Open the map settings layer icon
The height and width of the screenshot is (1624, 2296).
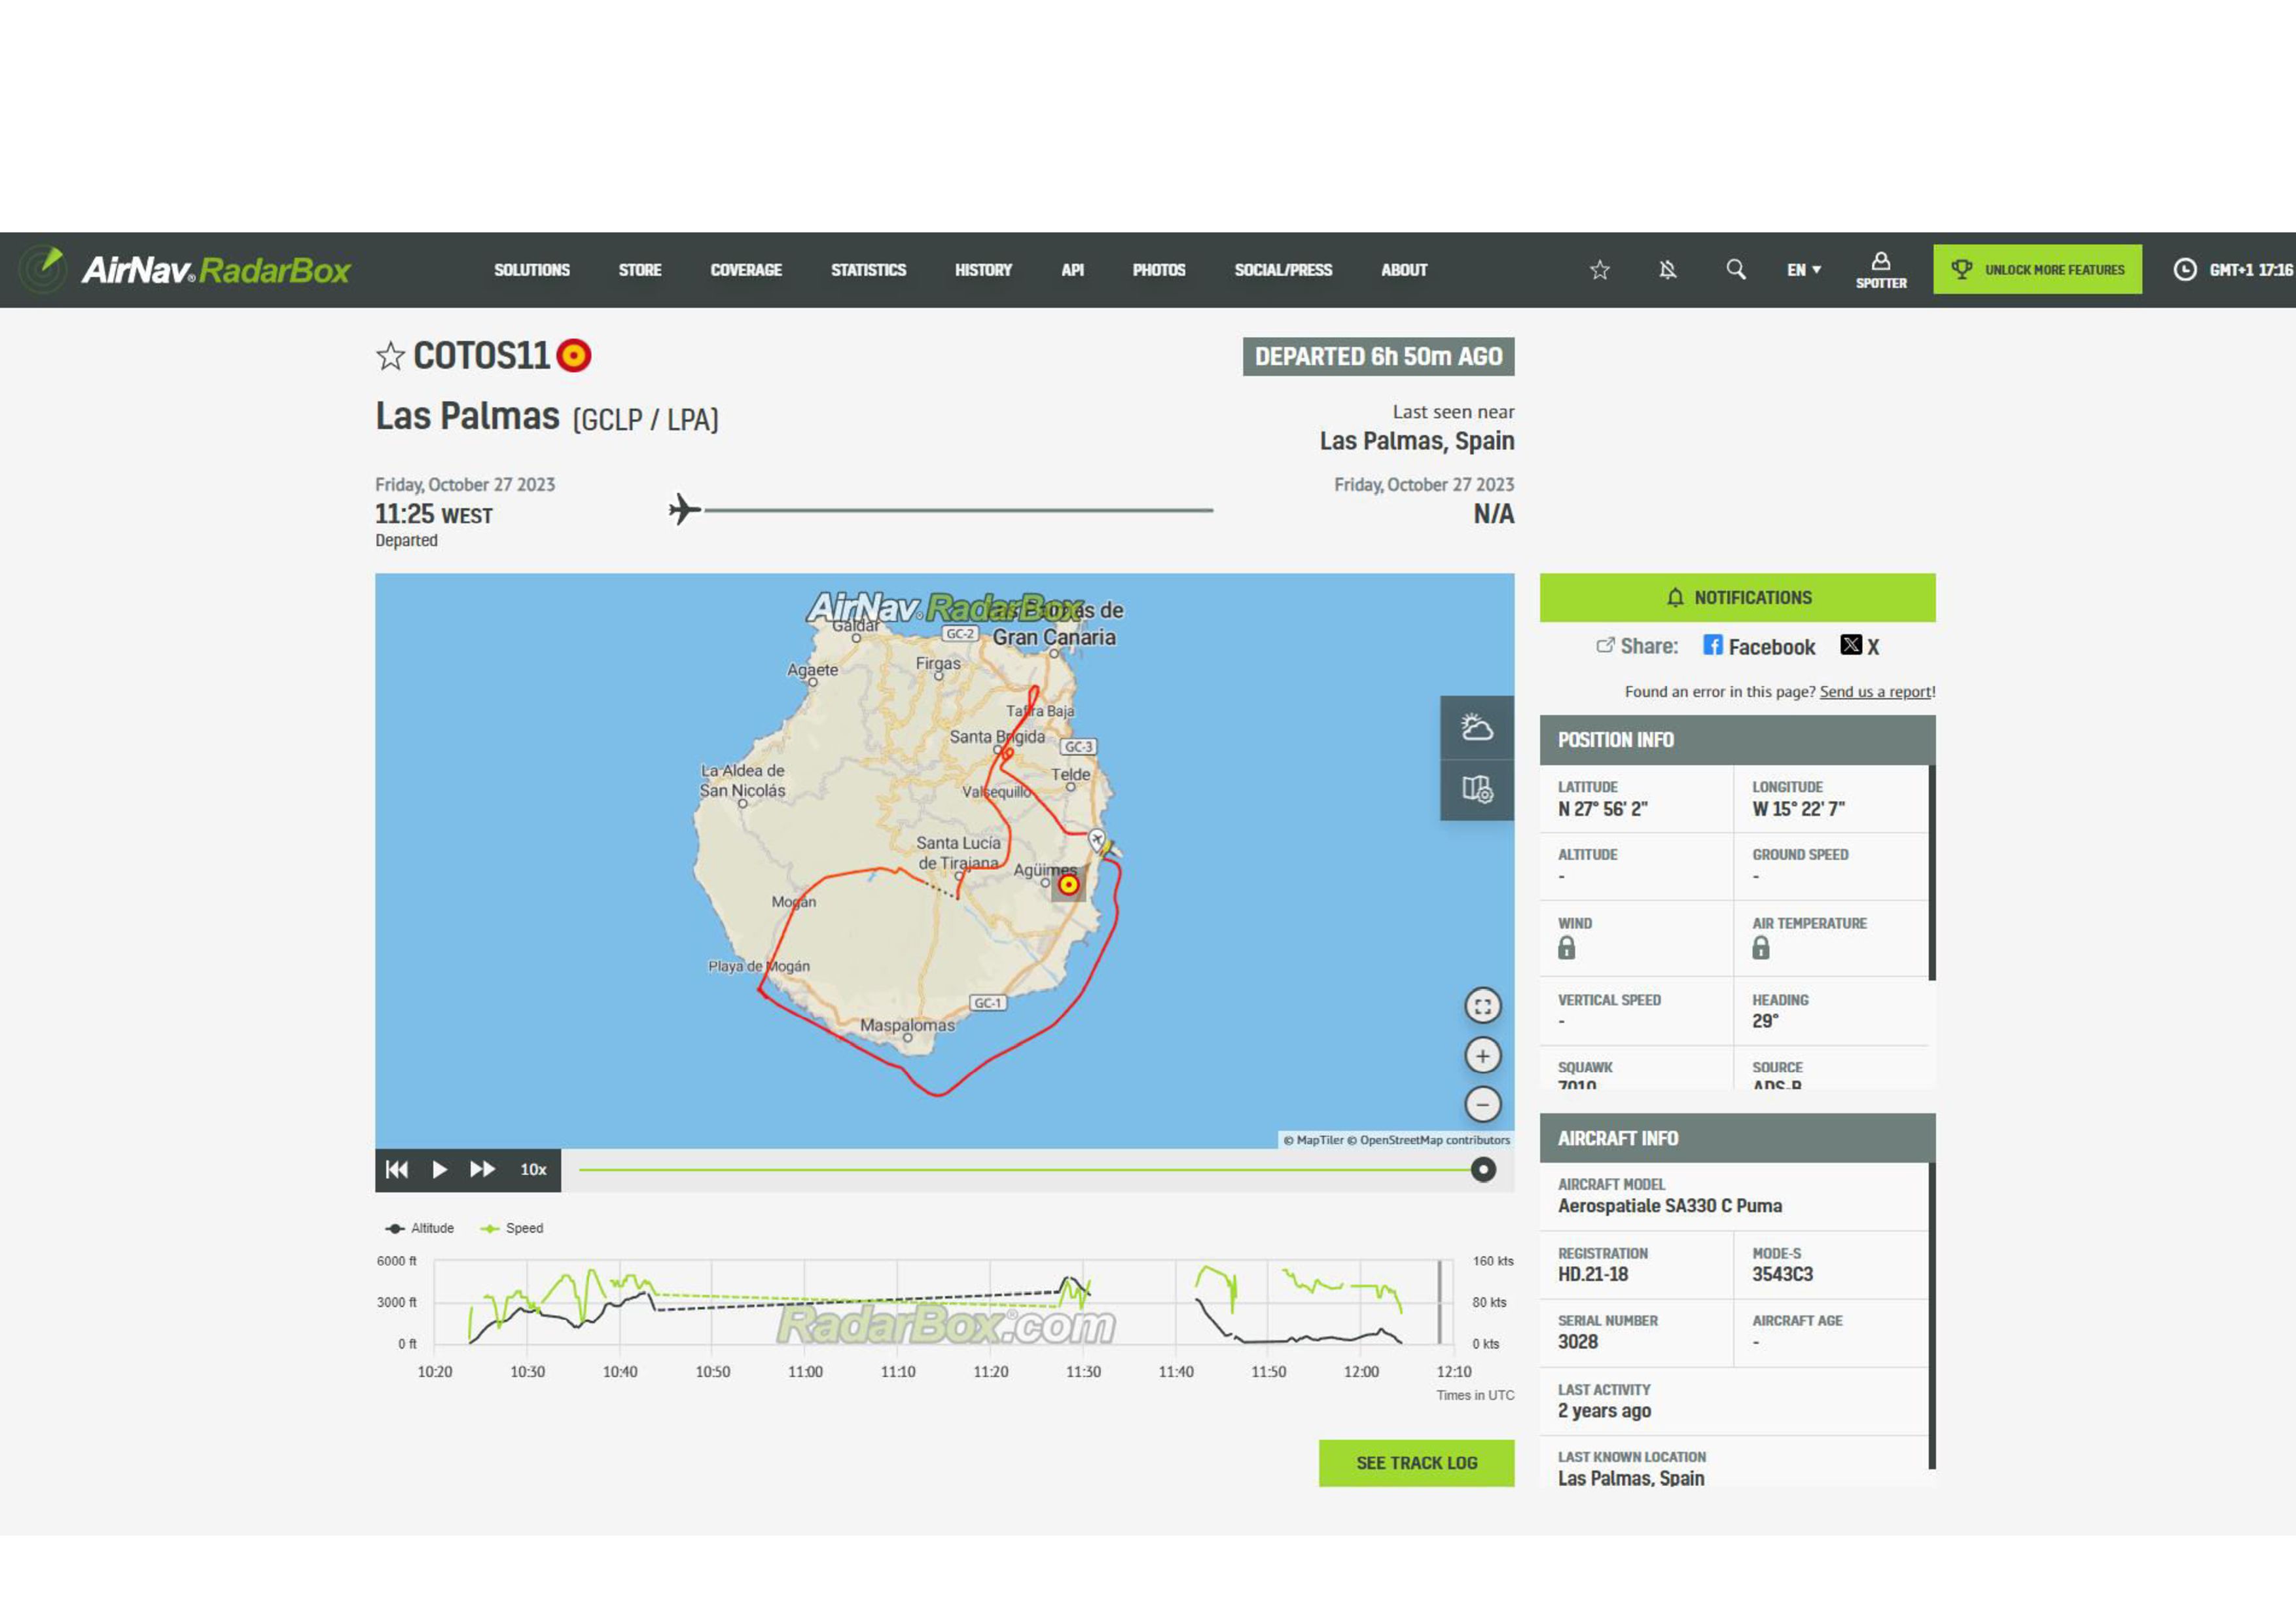tap(1476, 789)
